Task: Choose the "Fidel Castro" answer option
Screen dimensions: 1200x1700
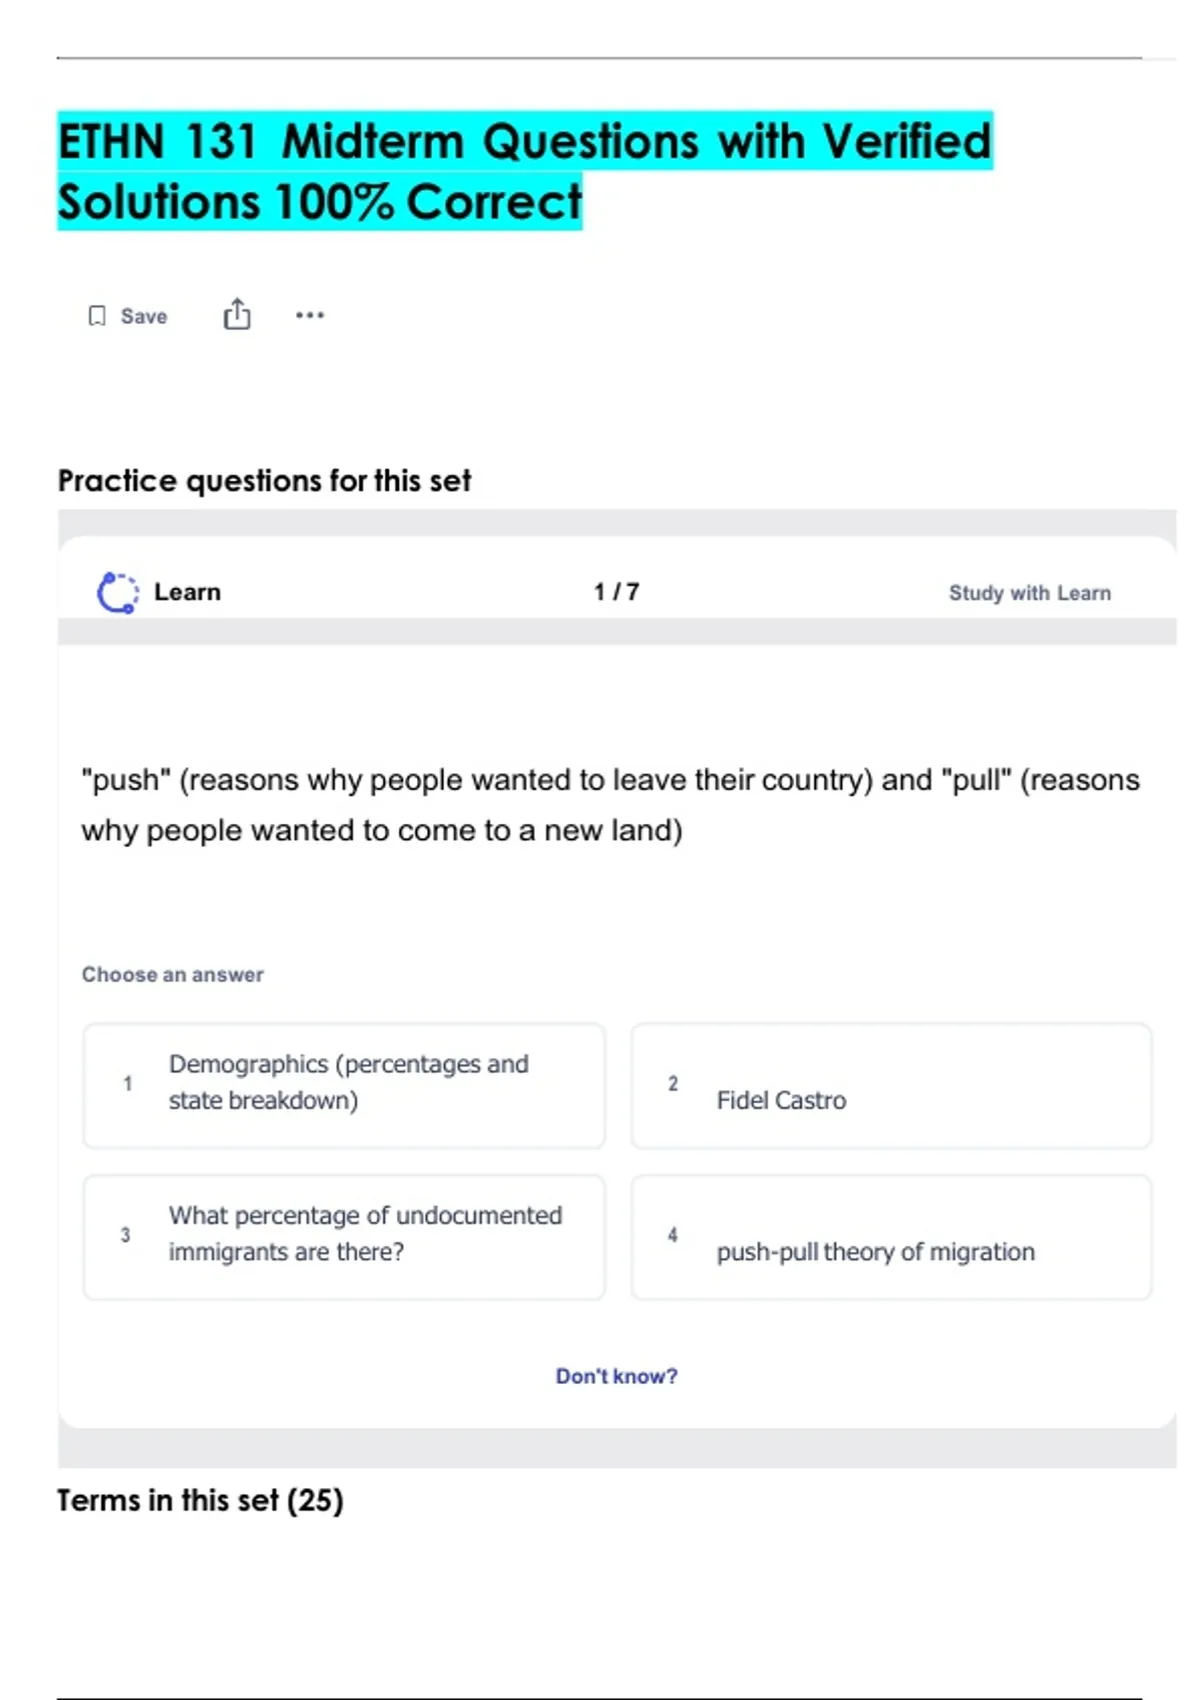Action: (781, 1100)
